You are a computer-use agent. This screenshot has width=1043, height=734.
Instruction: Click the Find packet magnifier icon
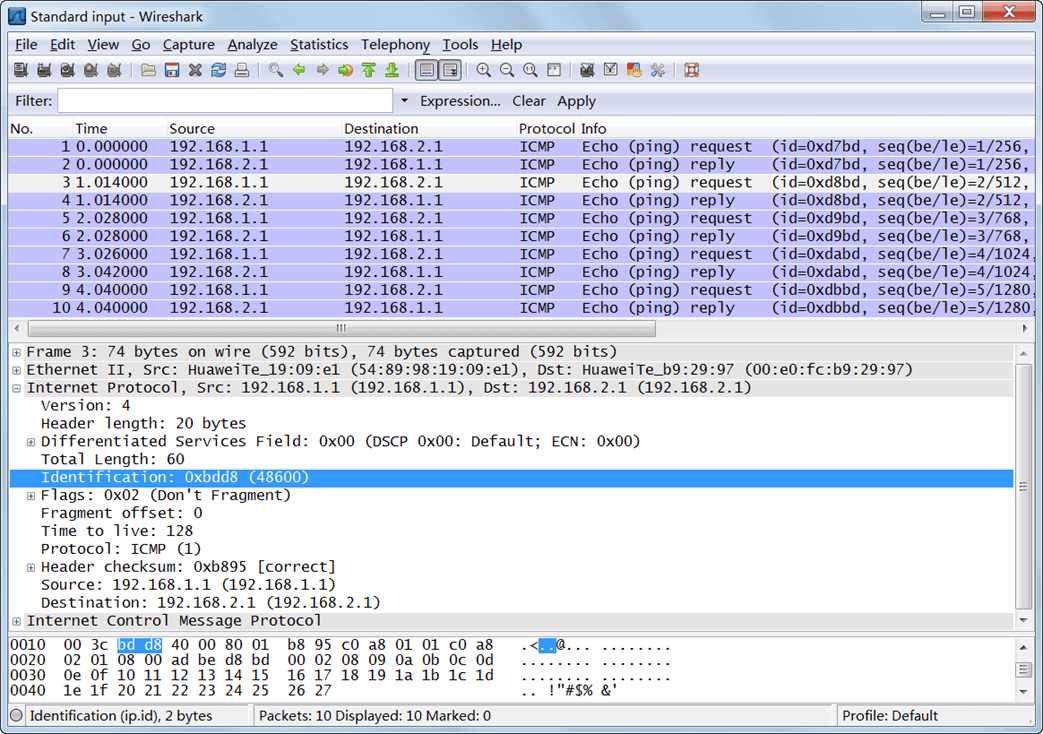pos(275,70)
